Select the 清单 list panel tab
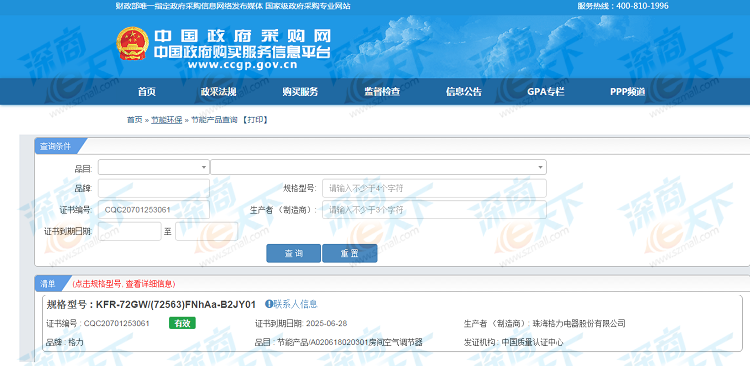Viewport: 750px width, 366px height. 48,284
